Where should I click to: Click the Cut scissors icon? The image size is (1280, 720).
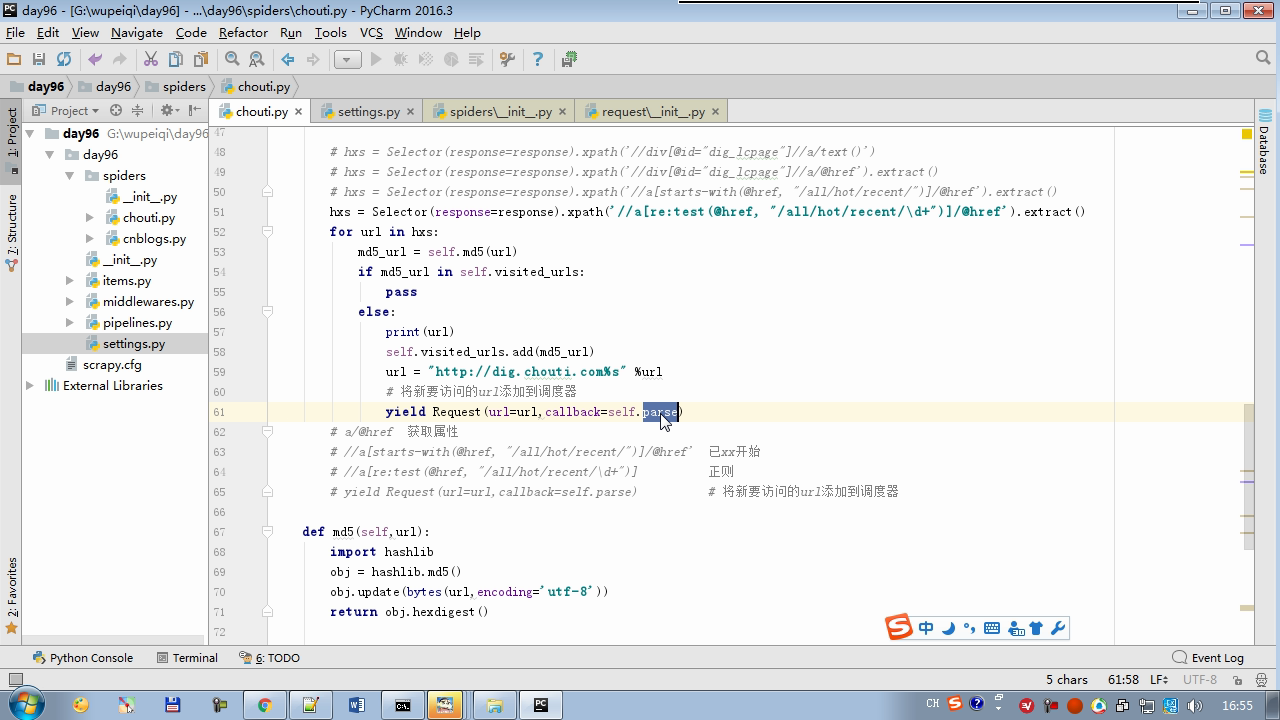pyautogui.click(x=151, y=60)
